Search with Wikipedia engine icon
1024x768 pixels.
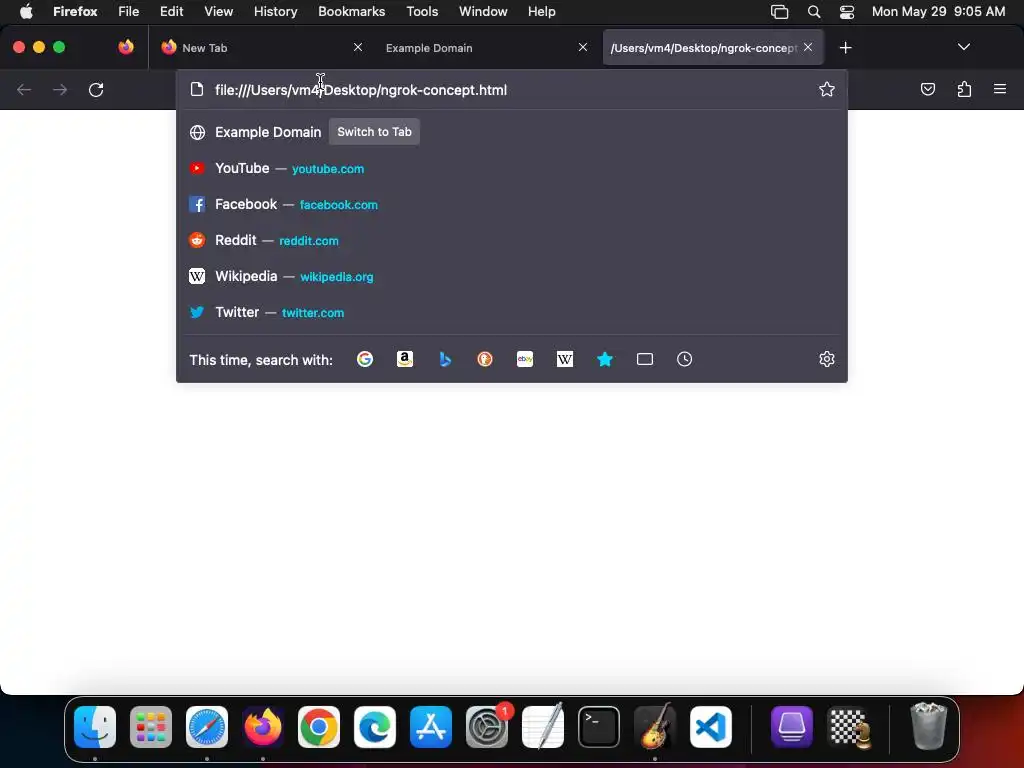[x=565, y=359]
